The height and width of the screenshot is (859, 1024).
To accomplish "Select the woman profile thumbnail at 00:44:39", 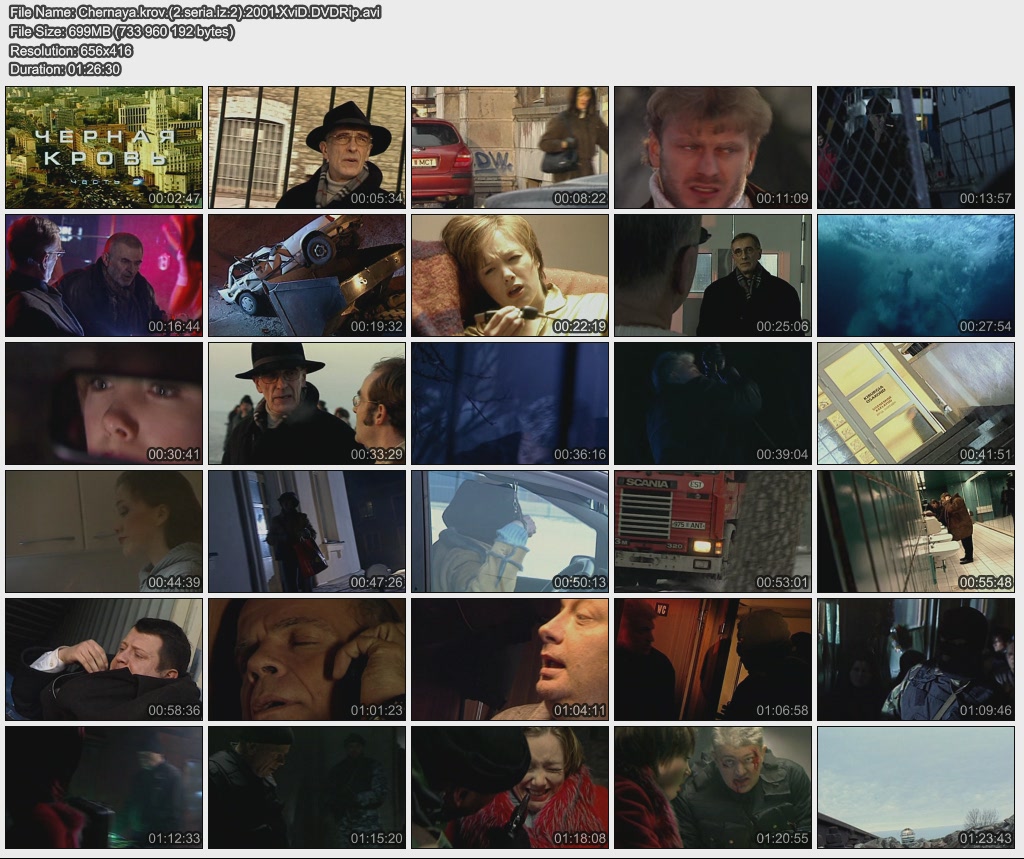I will pyautogui.click(x=104, y=532).
